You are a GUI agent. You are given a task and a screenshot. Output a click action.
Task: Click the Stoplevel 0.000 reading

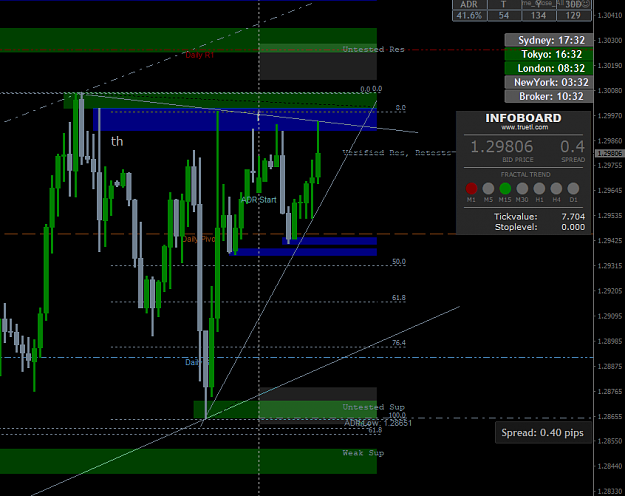539,227
